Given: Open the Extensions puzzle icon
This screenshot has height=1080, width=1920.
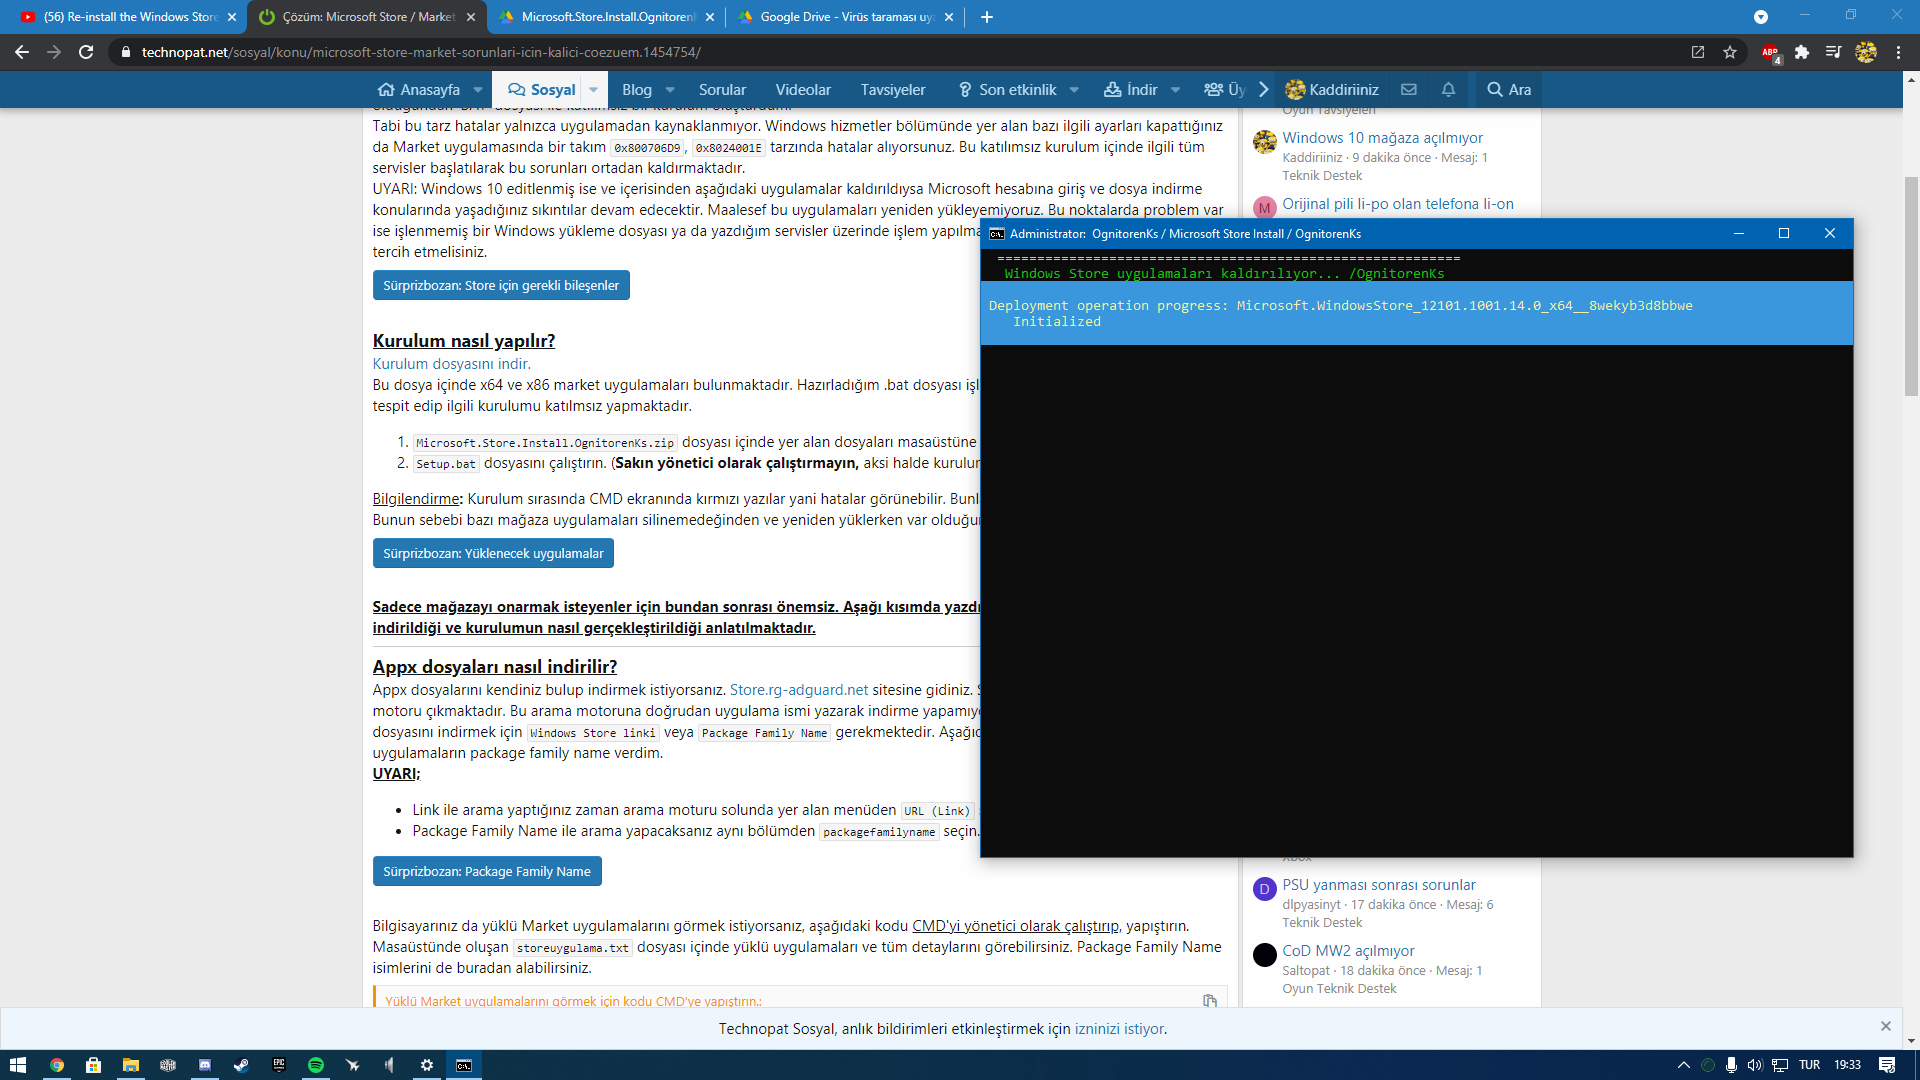Looking at the screenshot, I should point(1802,52).
